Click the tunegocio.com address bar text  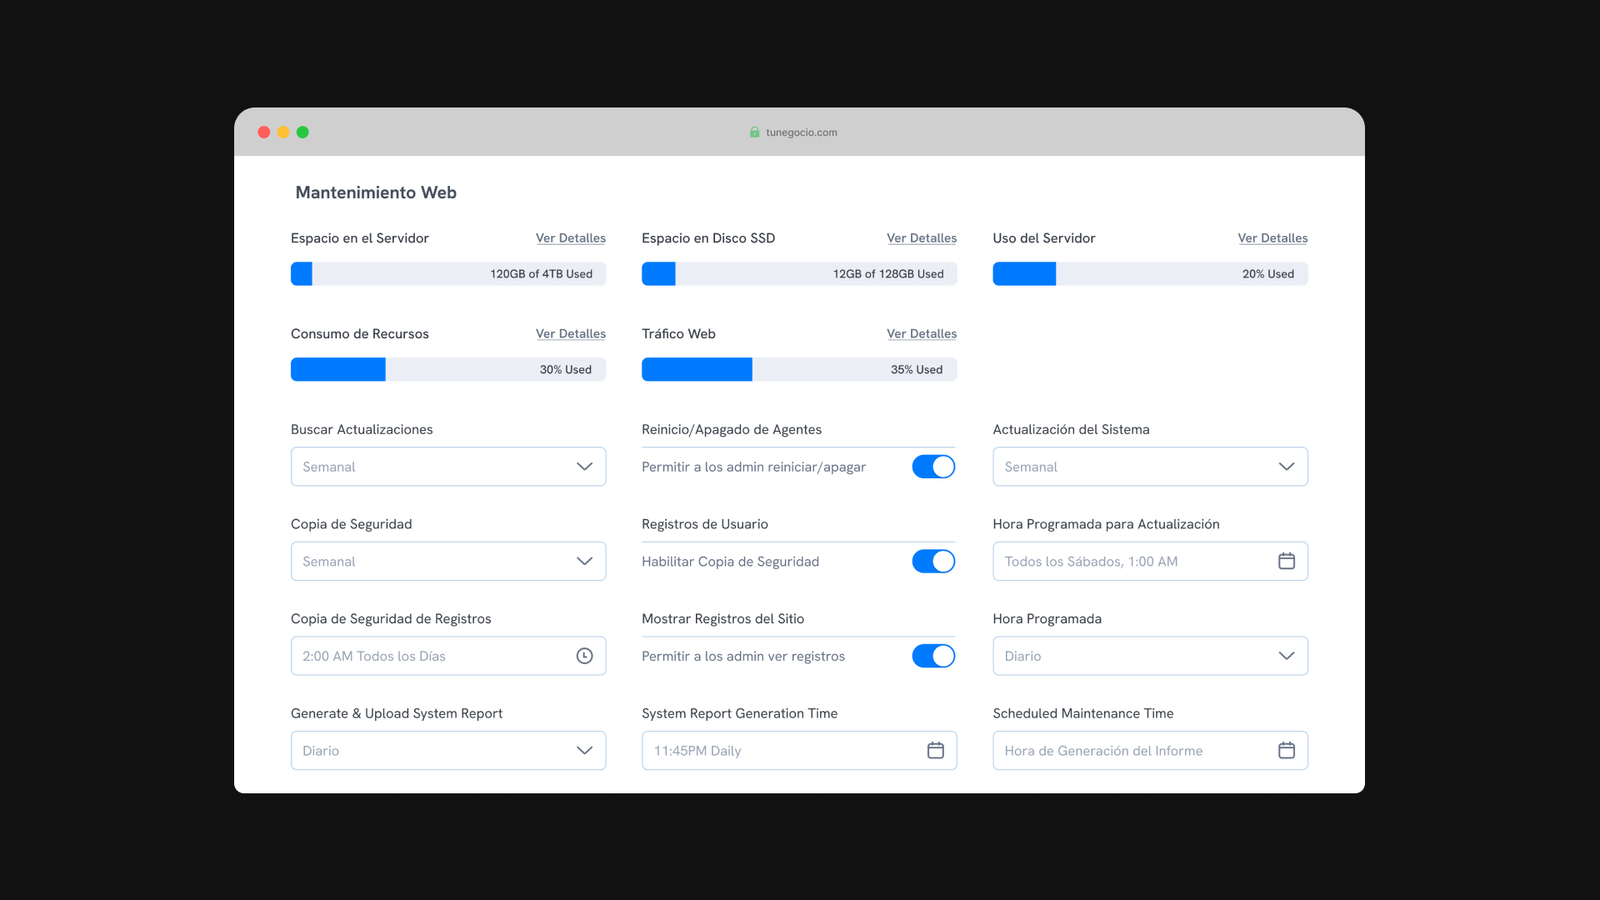click(x=801, y=132)
